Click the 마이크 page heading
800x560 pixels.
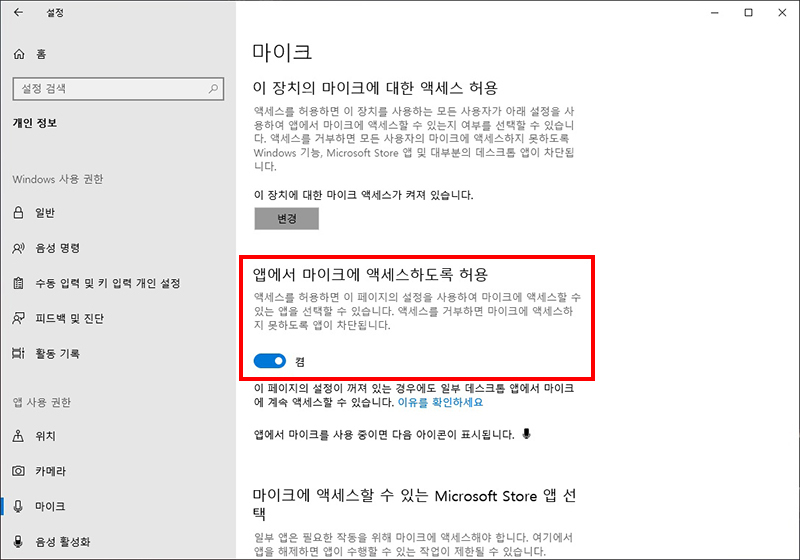pyautogui.click(x=282, y=52)
